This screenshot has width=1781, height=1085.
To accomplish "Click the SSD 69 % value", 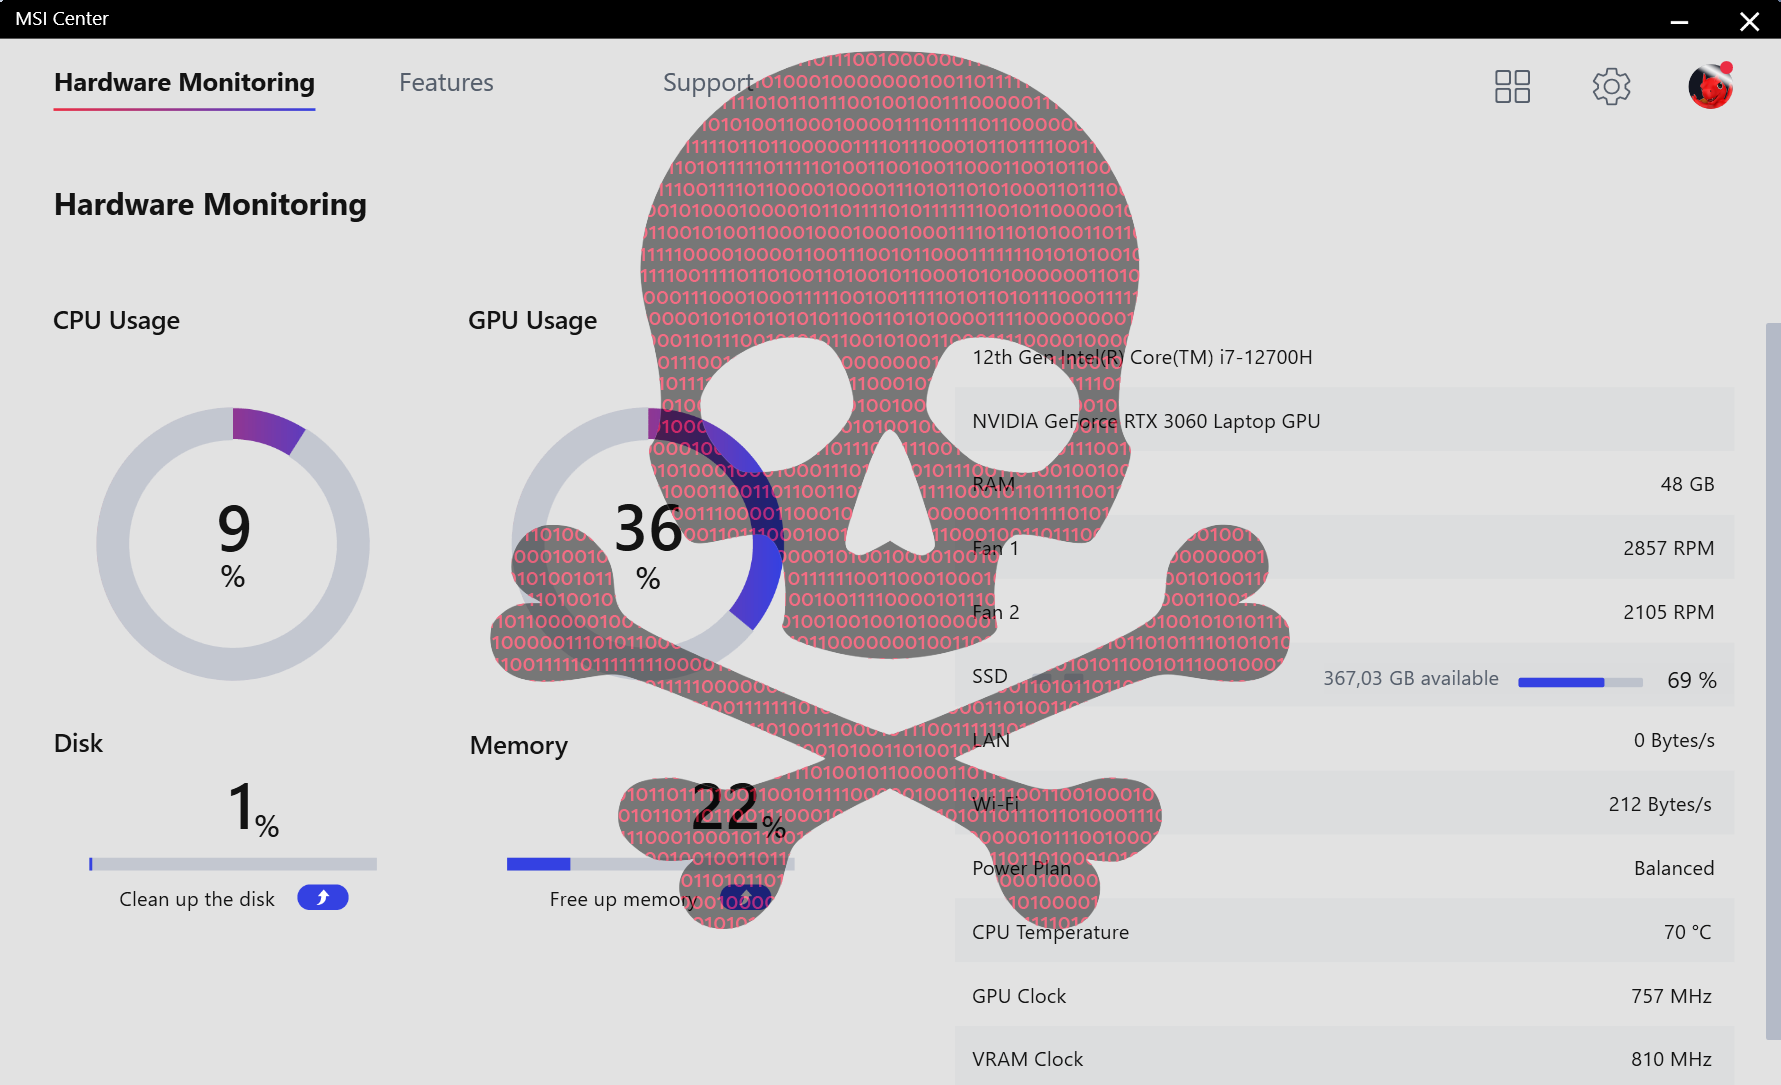I will click(1692, 681).
